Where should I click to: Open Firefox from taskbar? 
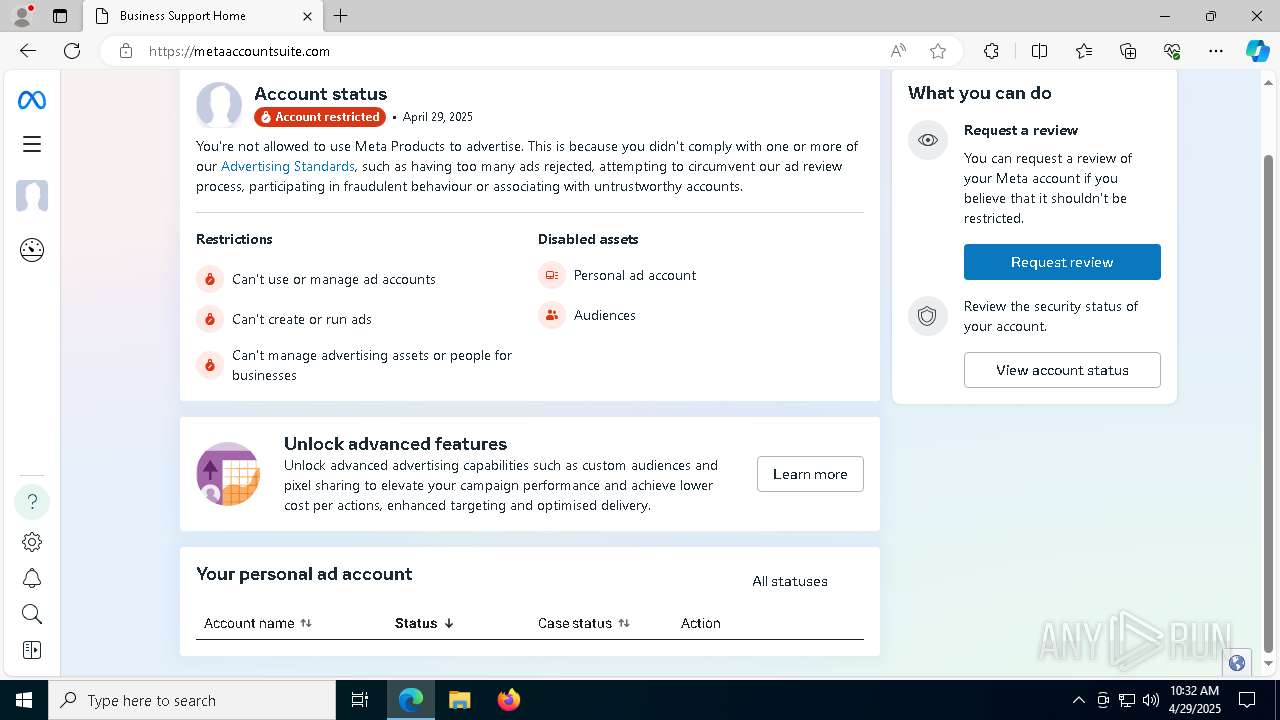(x=509, y=700)
